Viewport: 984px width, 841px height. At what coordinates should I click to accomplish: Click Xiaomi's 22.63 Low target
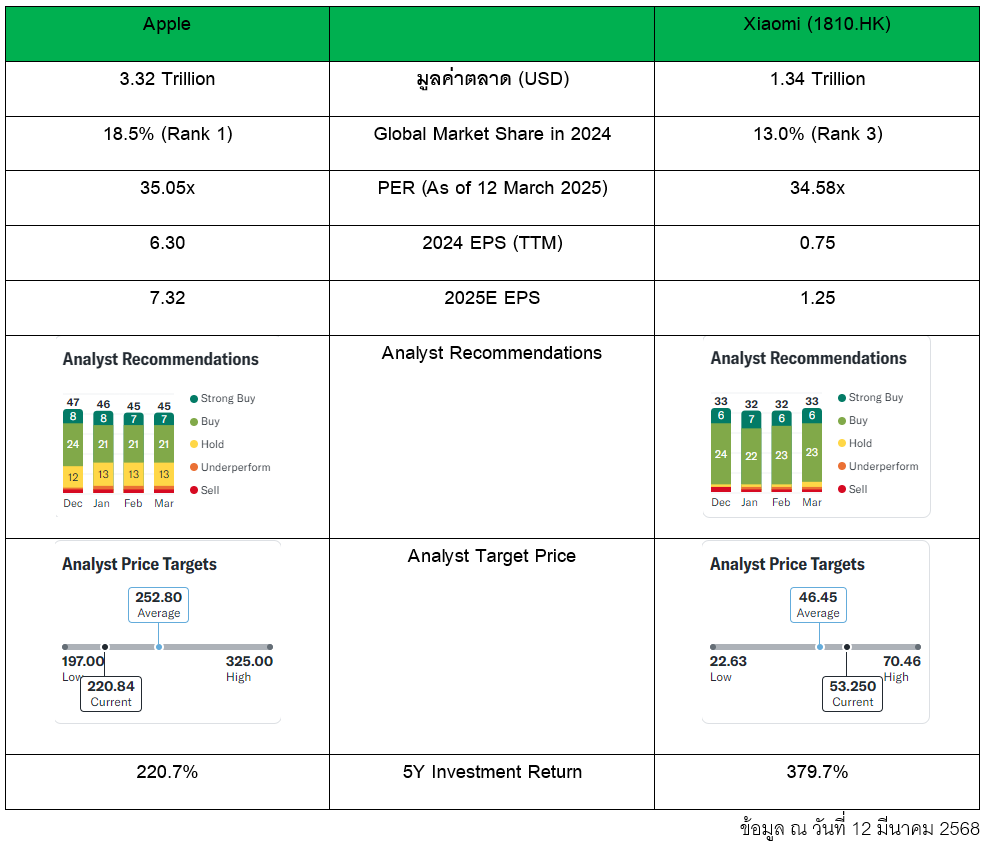click(728, 662)
